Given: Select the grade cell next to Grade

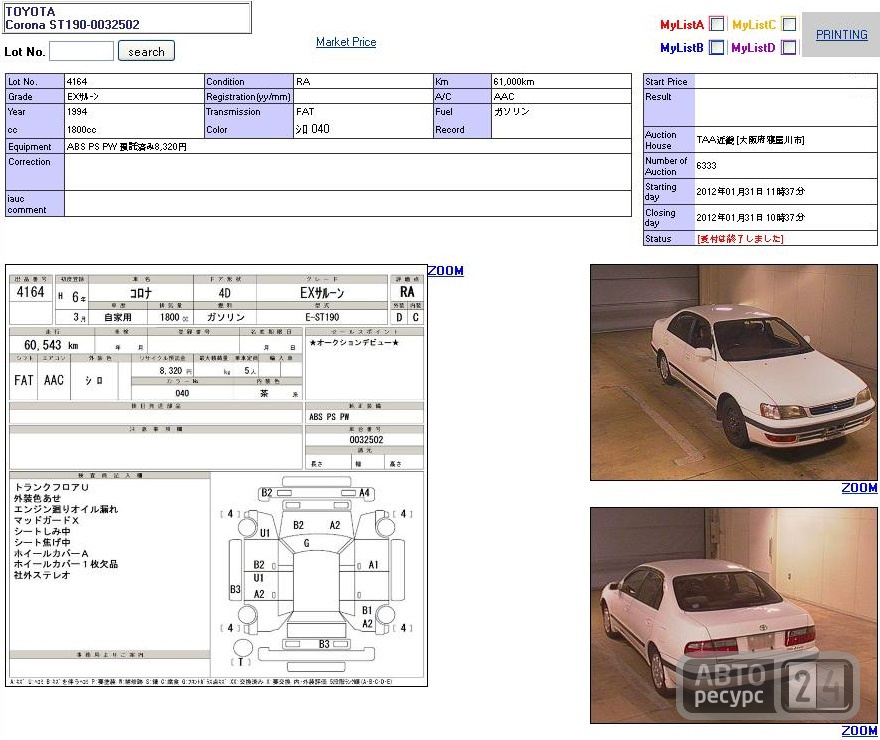Looking at the screenshot, I should coord(134,96).
